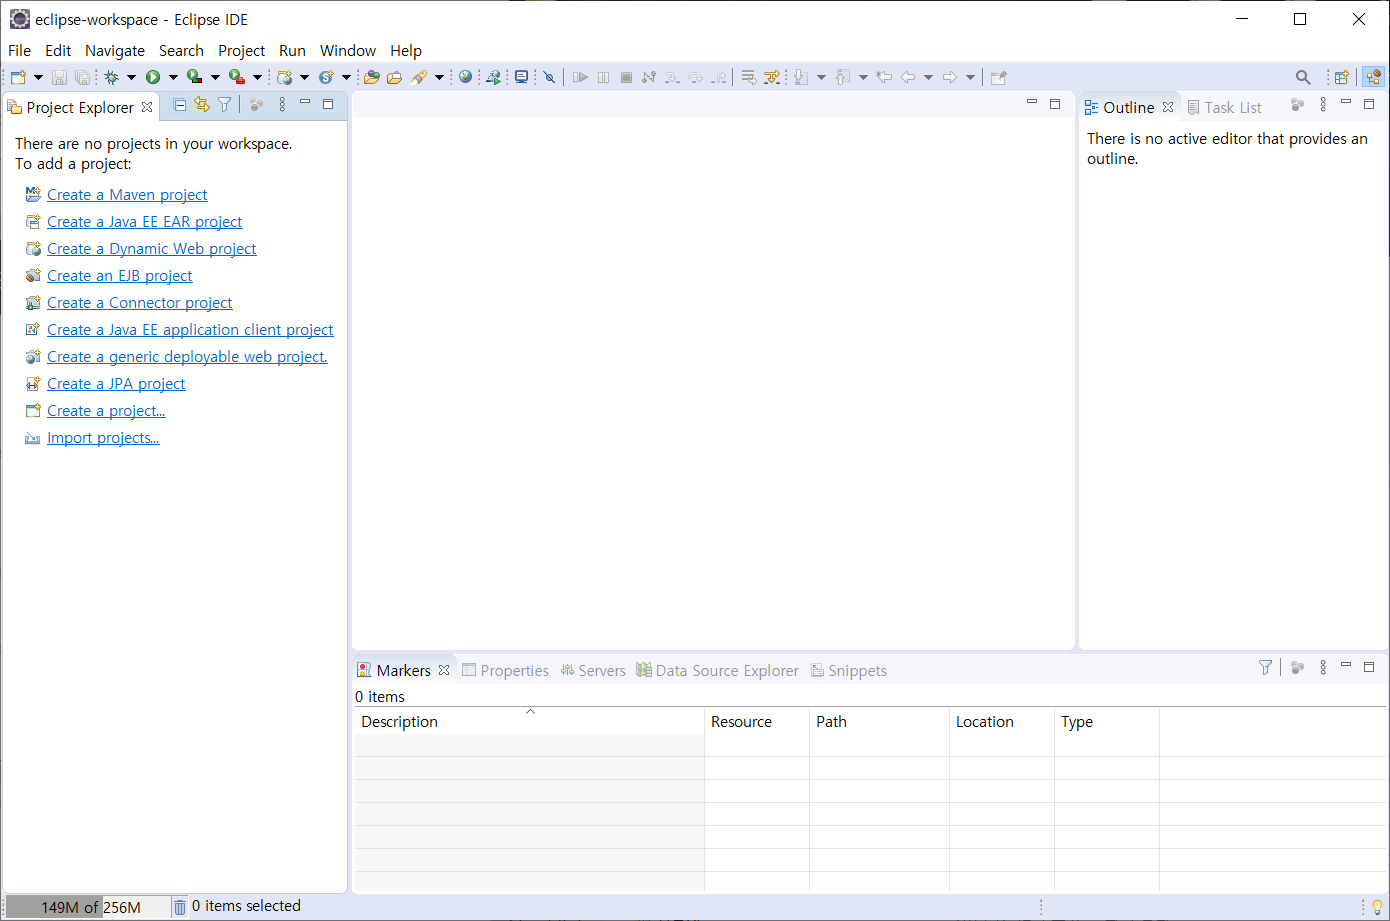The image size is (1390, 921).
Task: Toggle Link with Editor in Project Explorer
Action: [202, 104]
